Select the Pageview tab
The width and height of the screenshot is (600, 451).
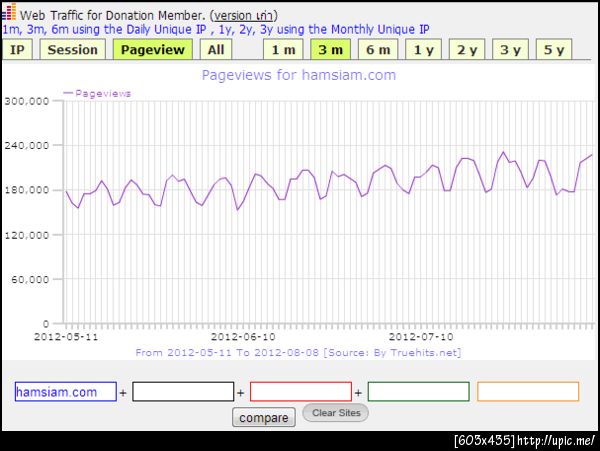(x=153, y=50)
